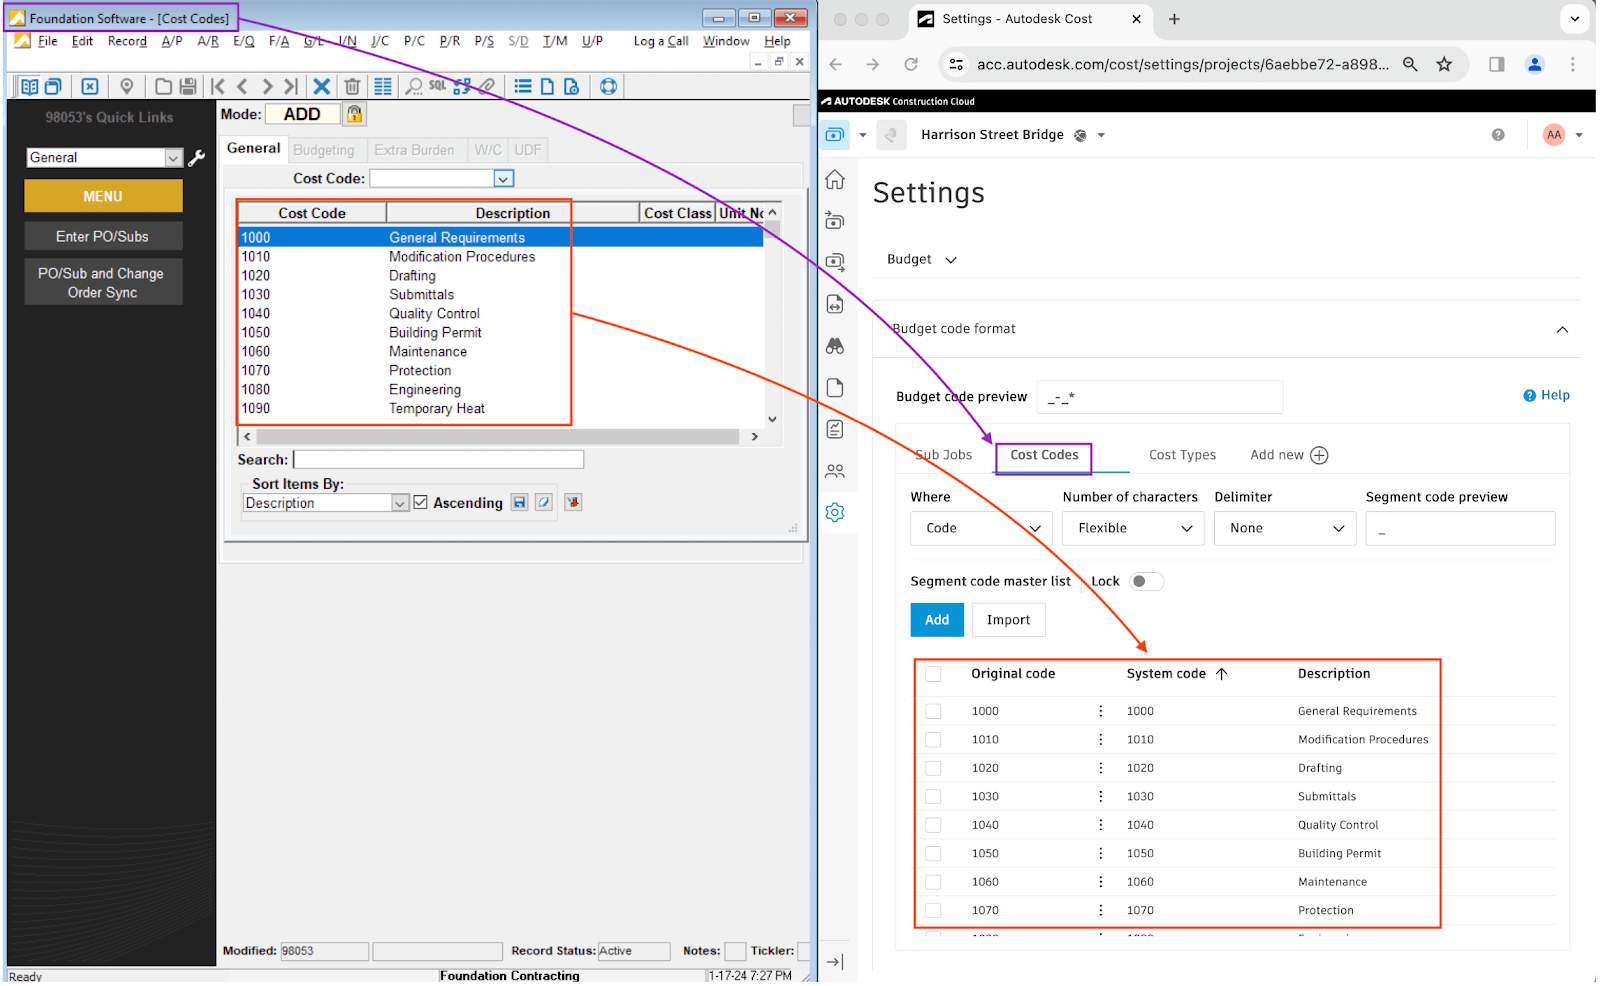The image size is (1600, 986).
Task: Click the SQL toolbar icon
Action: pyautogui.click(x=438, y=86)
